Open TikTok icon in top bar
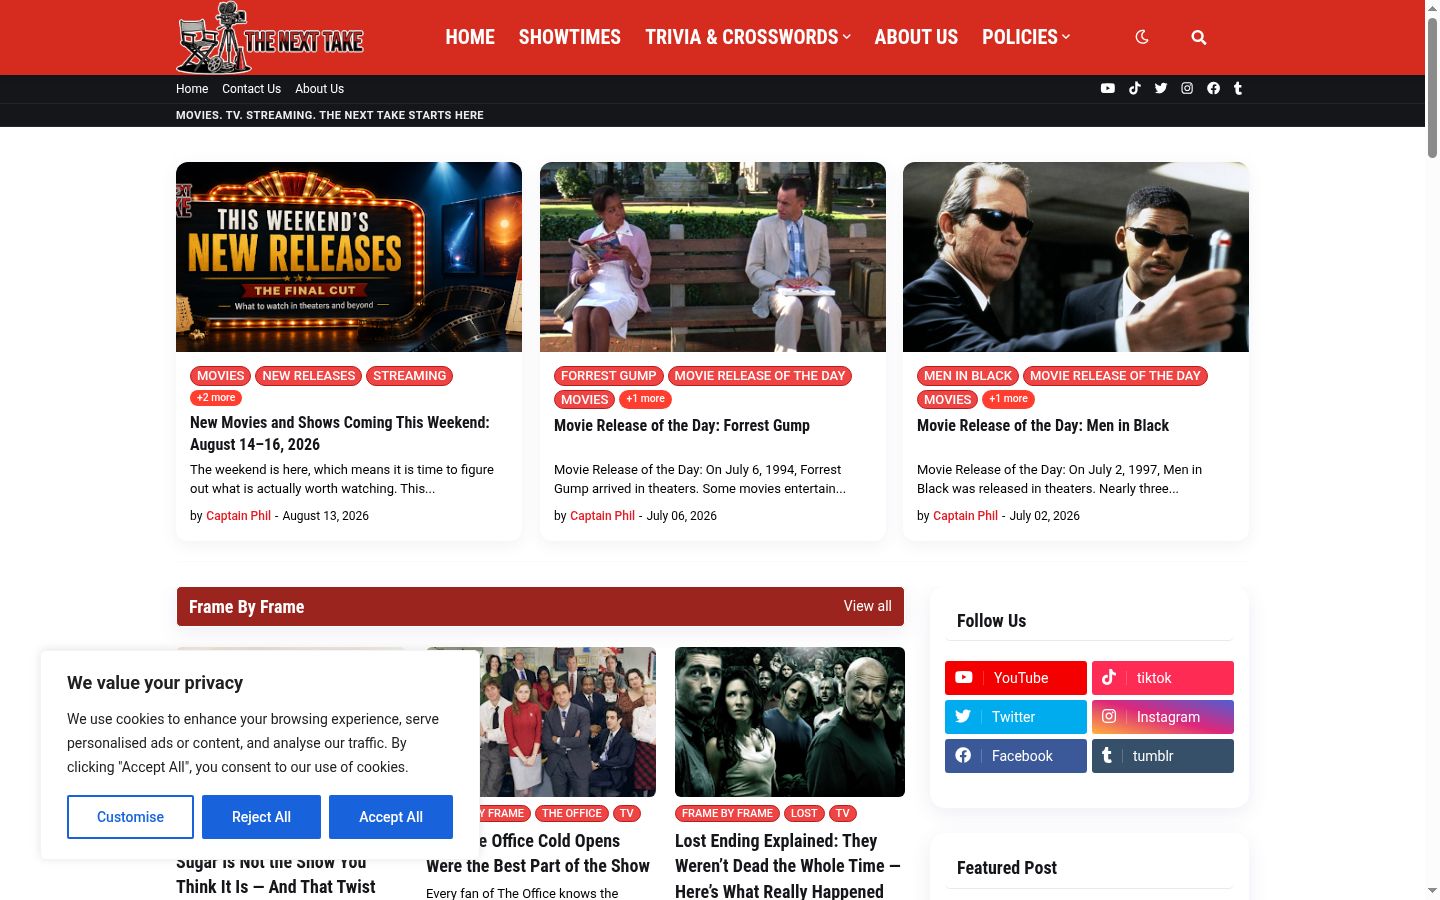Viewport: 1440px width, 900px height. click(1135, 88)
